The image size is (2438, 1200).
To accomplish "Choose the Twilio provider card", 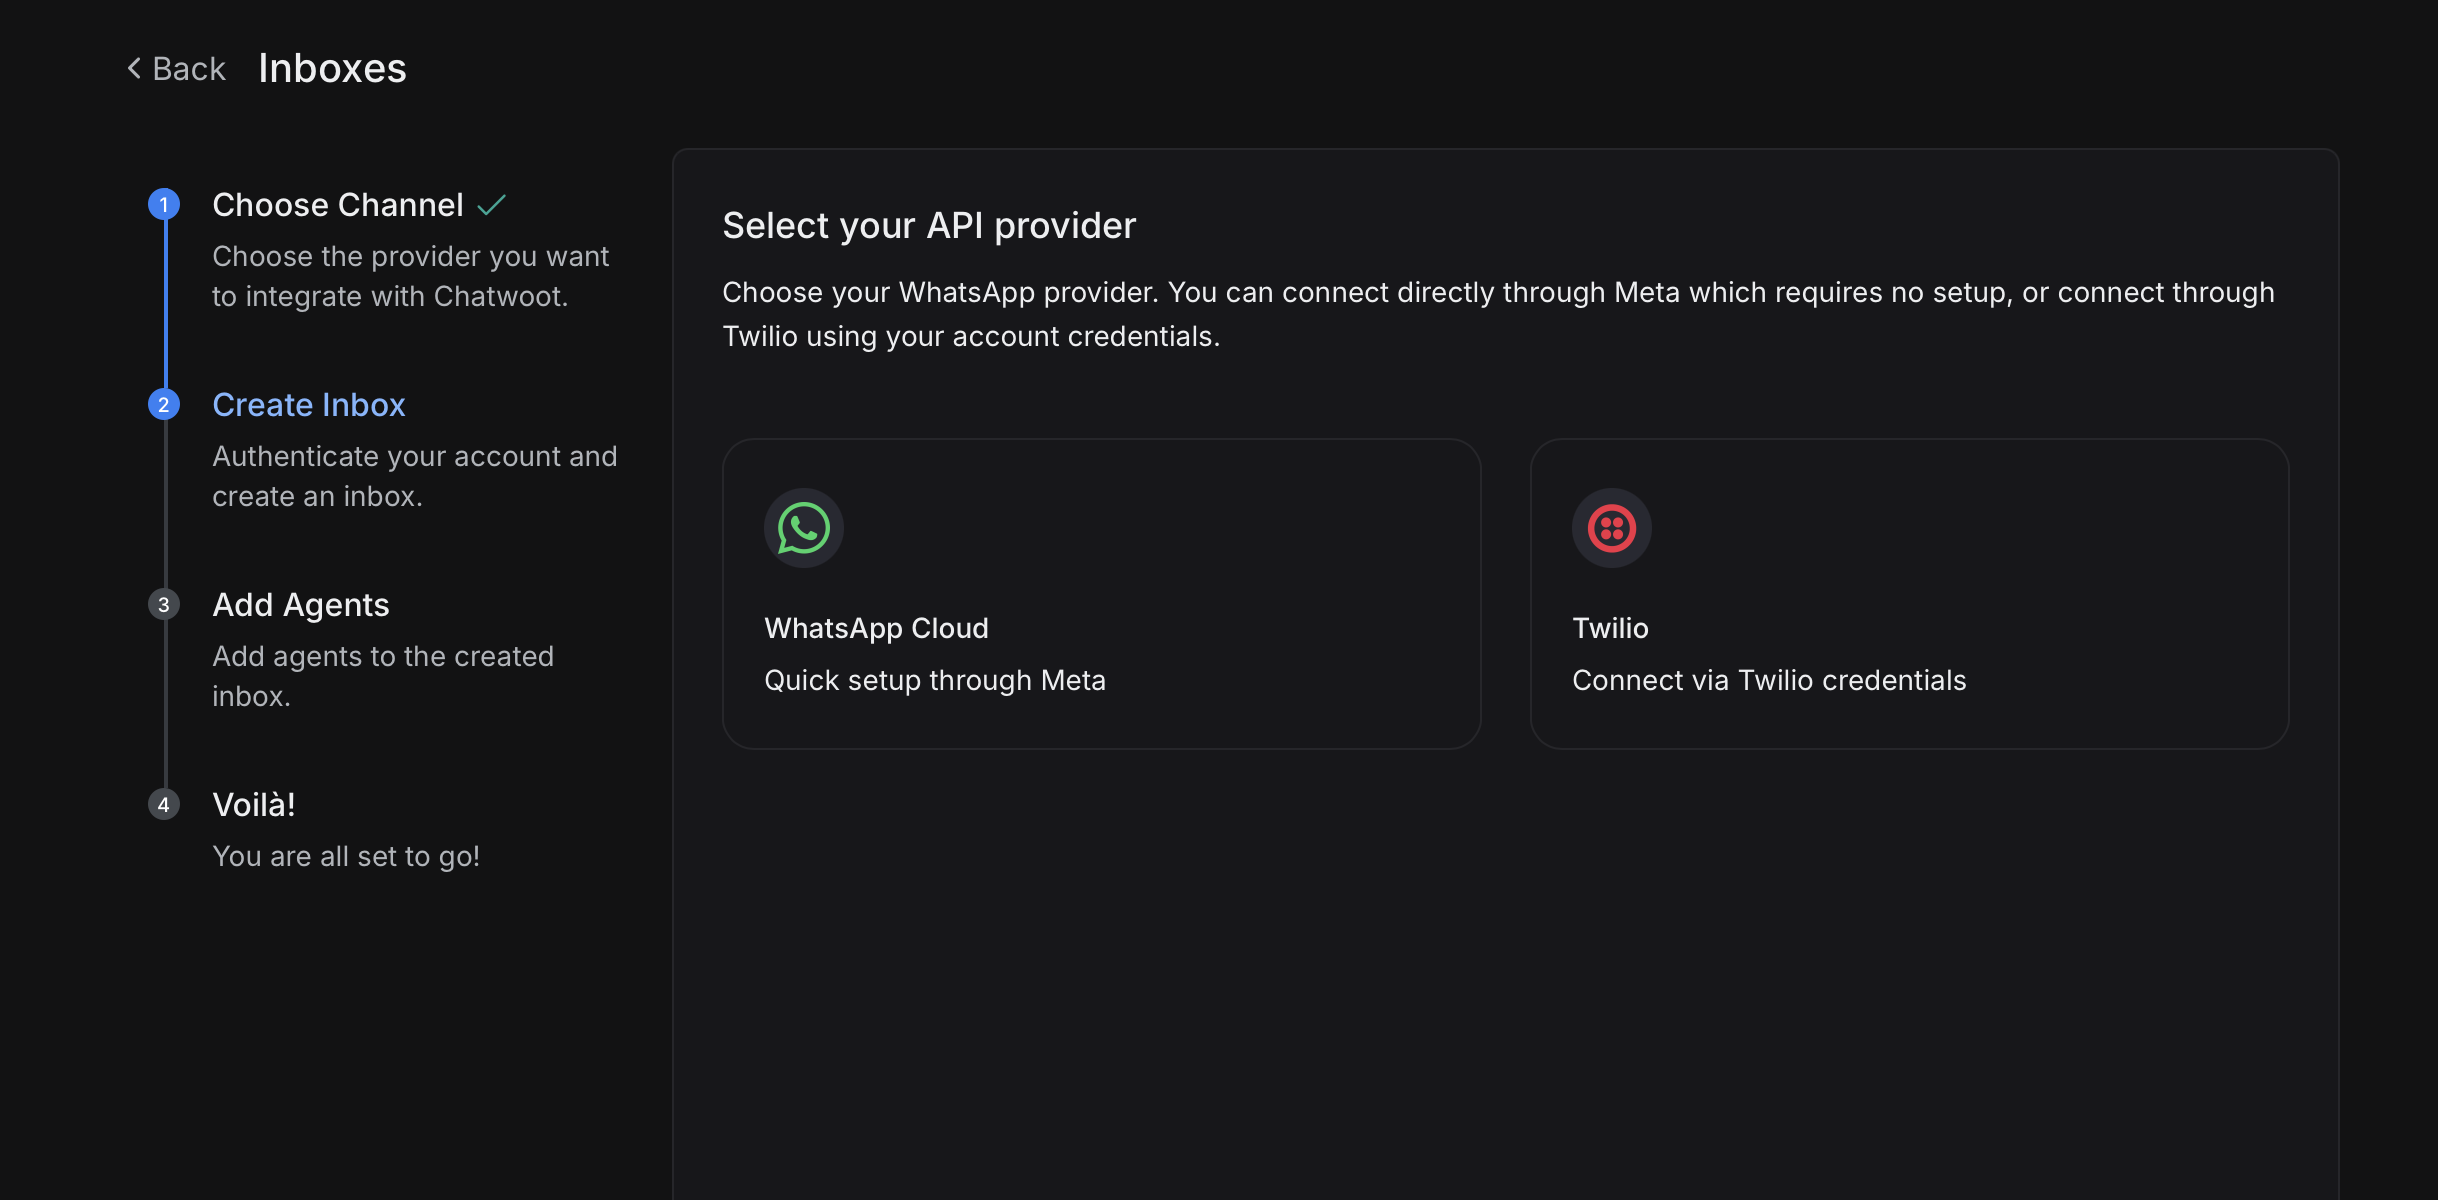I will point(1909,593).
